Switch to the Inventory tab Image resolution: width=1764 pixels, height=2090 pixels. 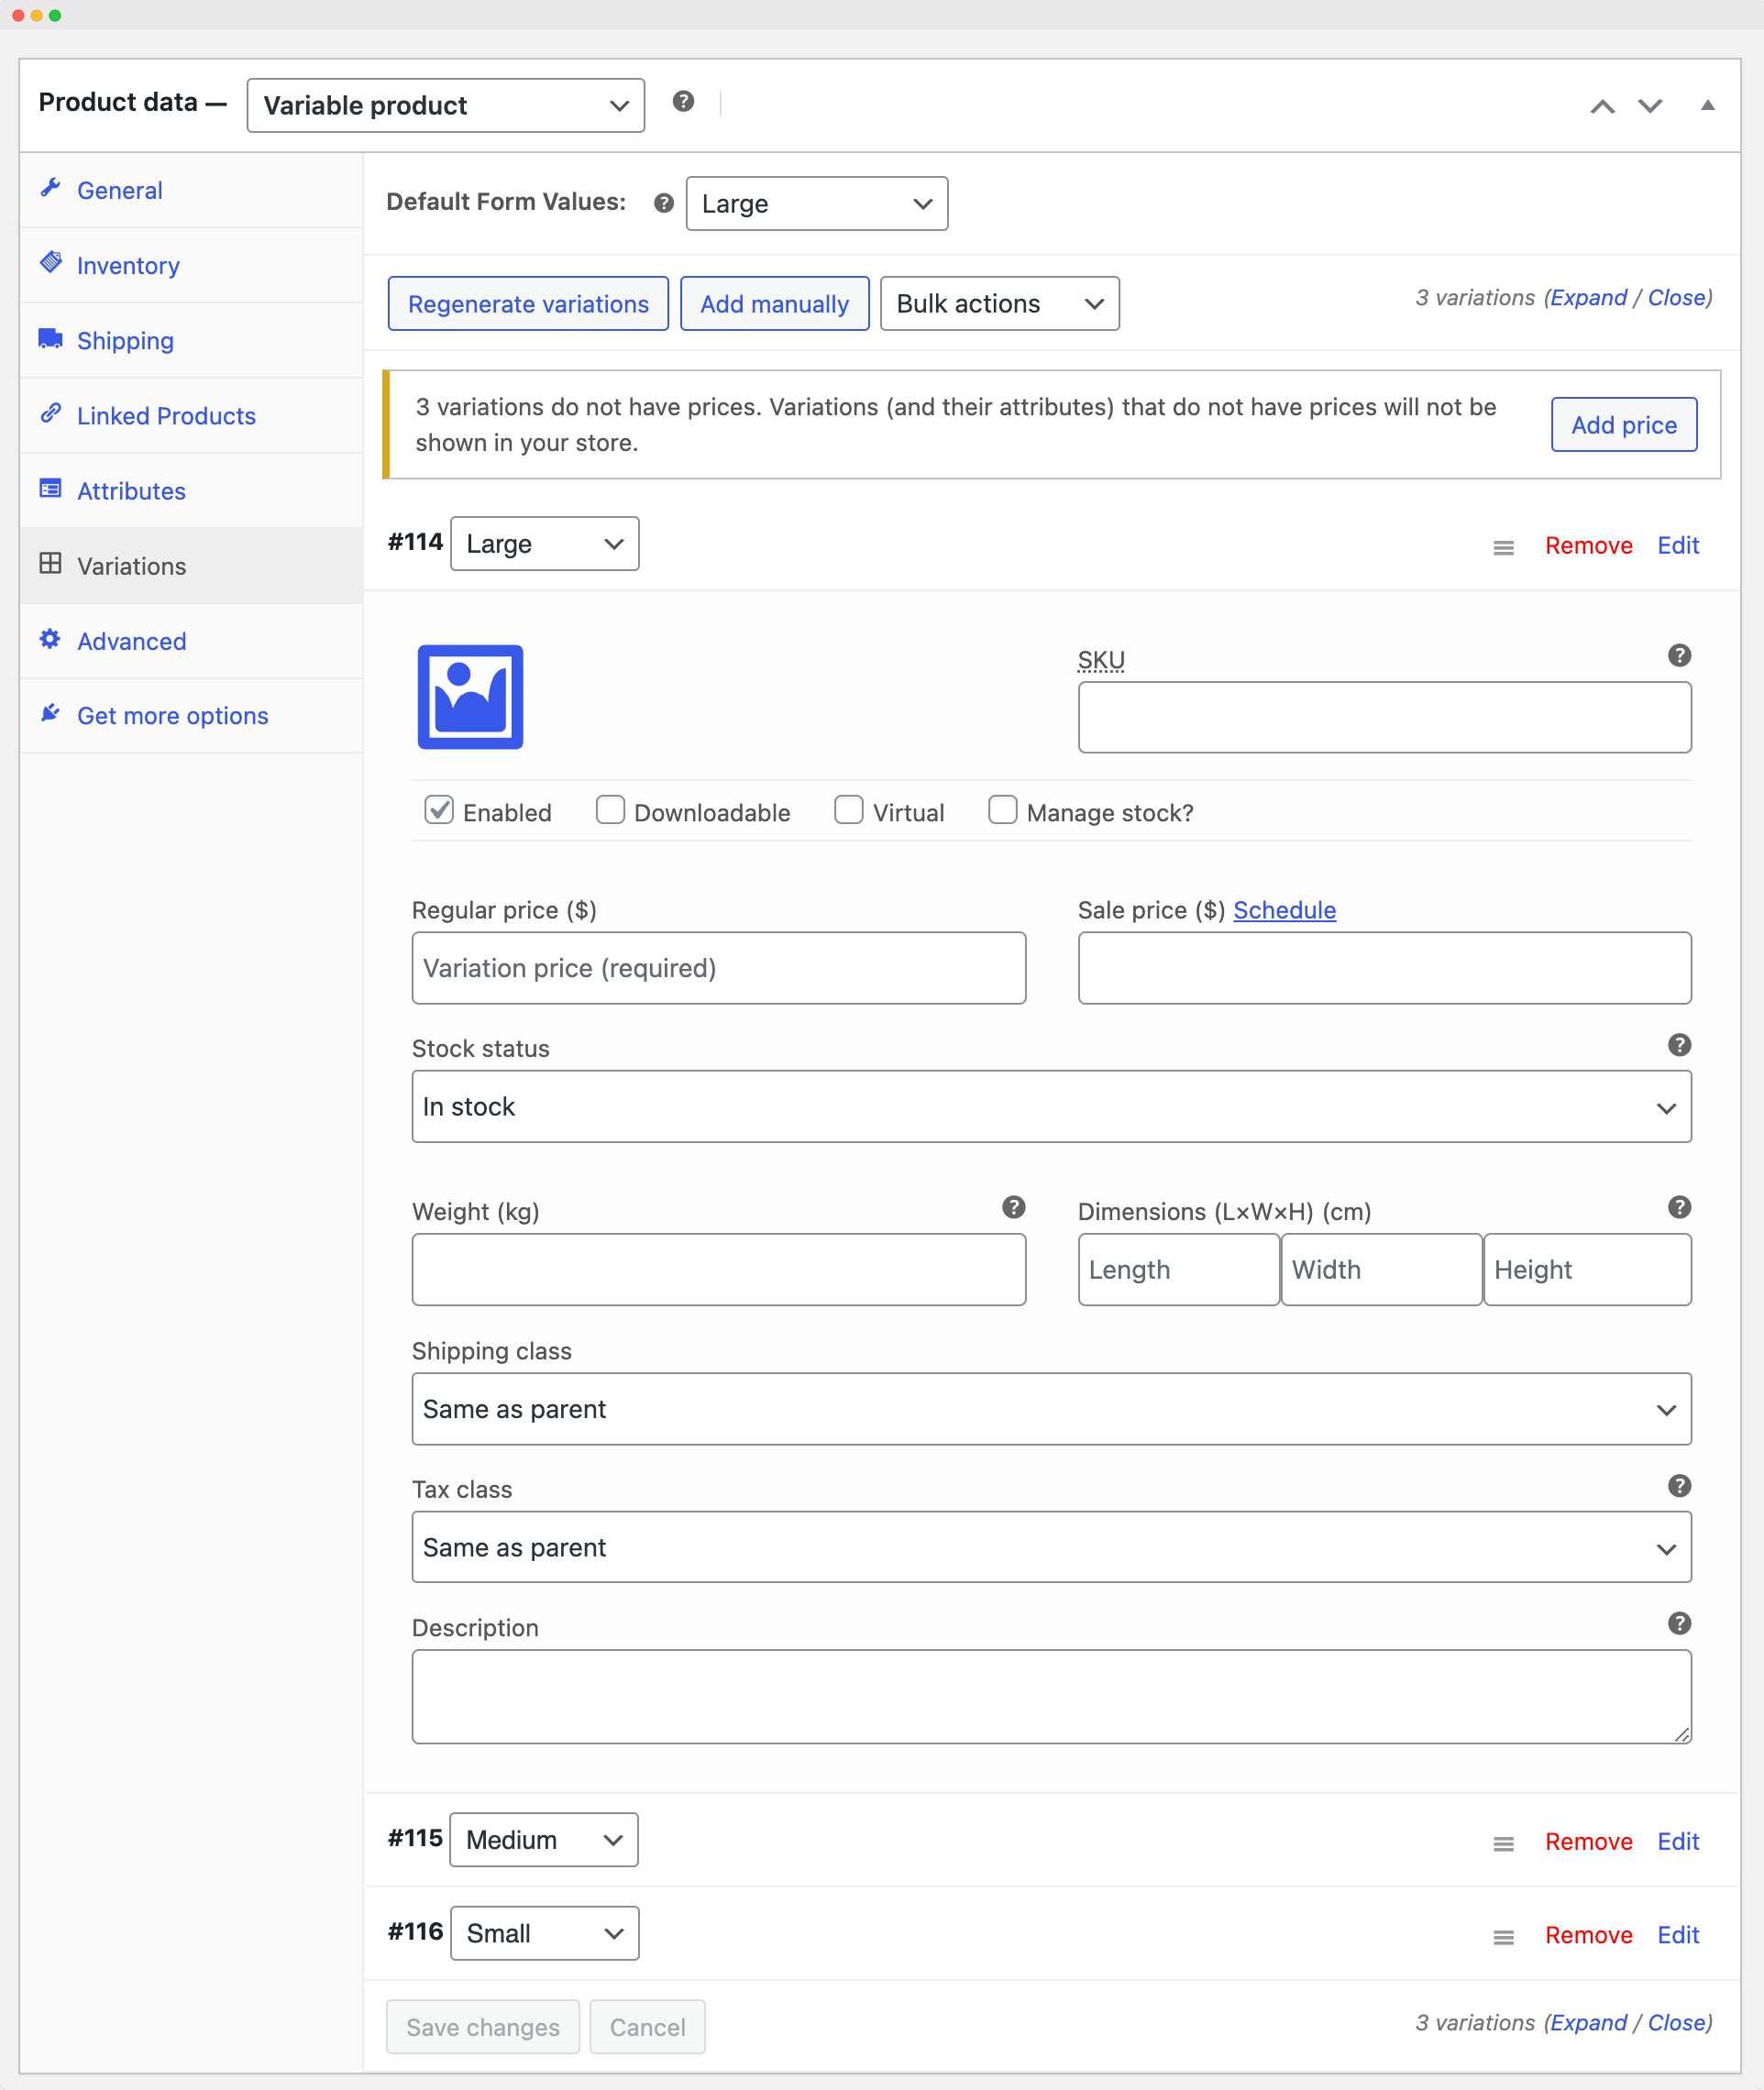tap(127, 265)
